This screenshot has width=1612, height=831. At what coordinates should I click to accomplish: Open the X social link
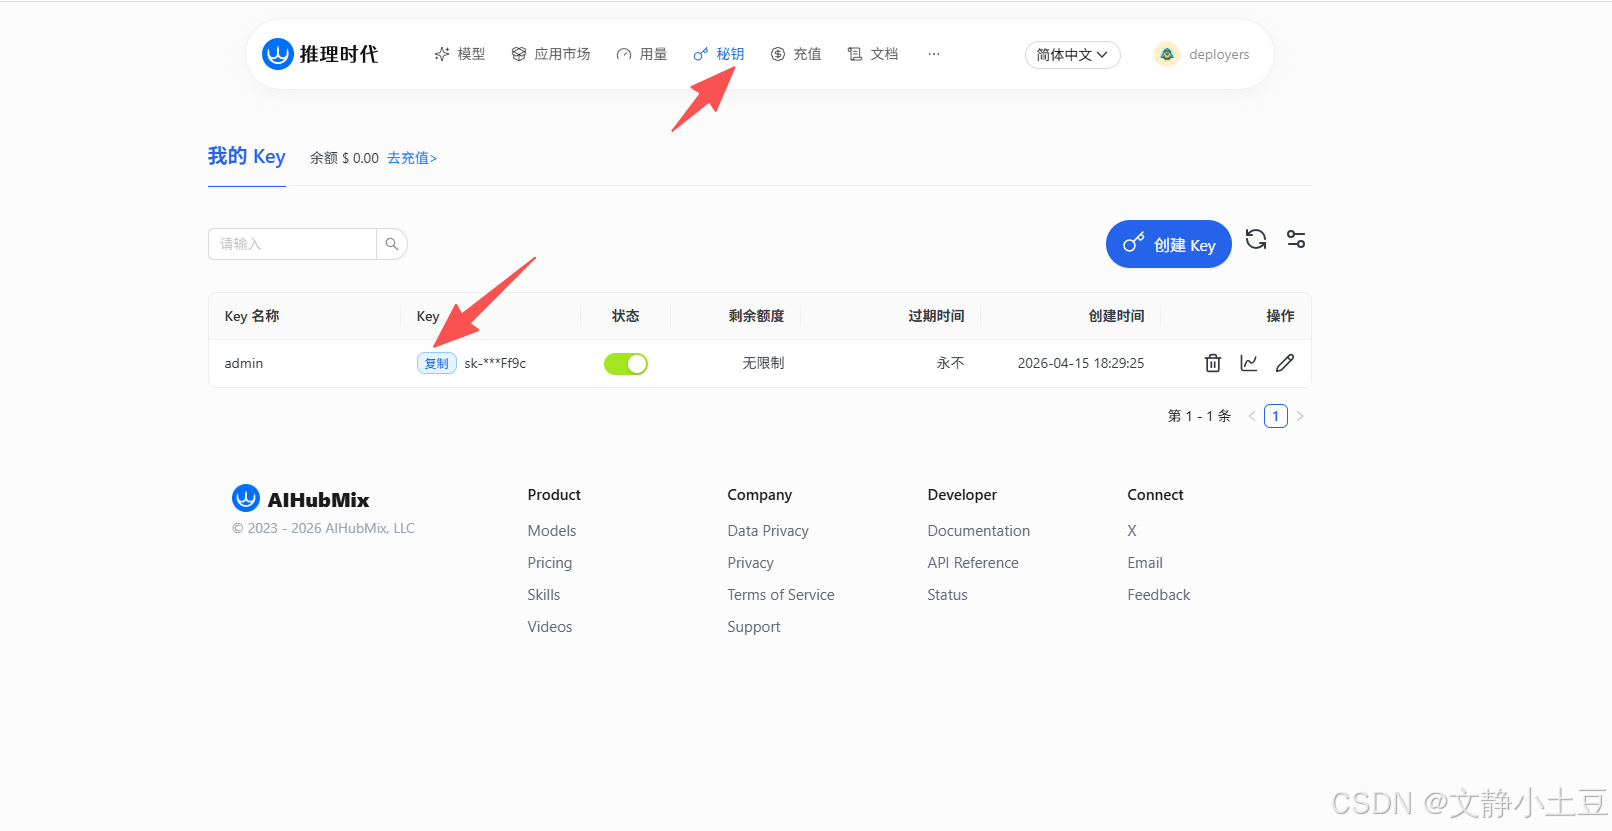(1132, 531)
